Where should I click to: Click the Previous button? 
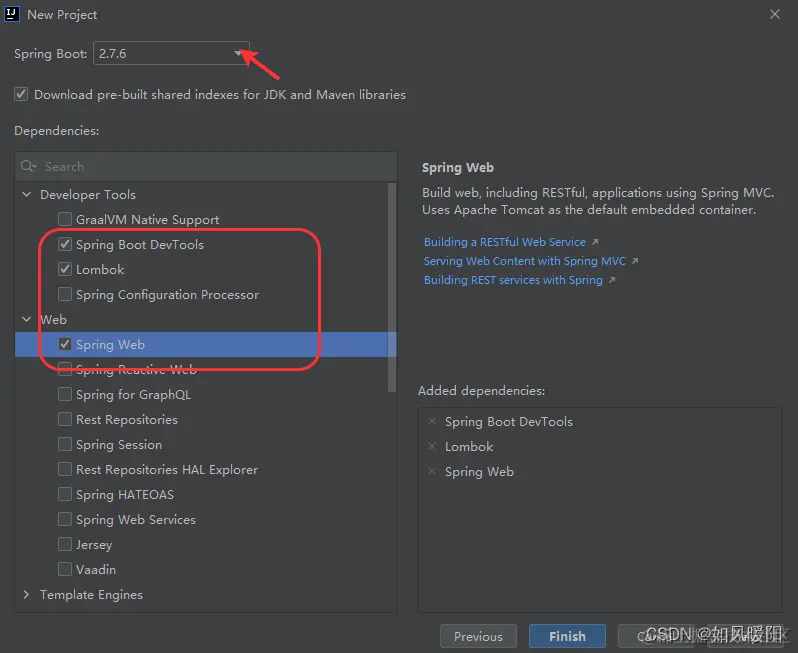tap(478, 636)
